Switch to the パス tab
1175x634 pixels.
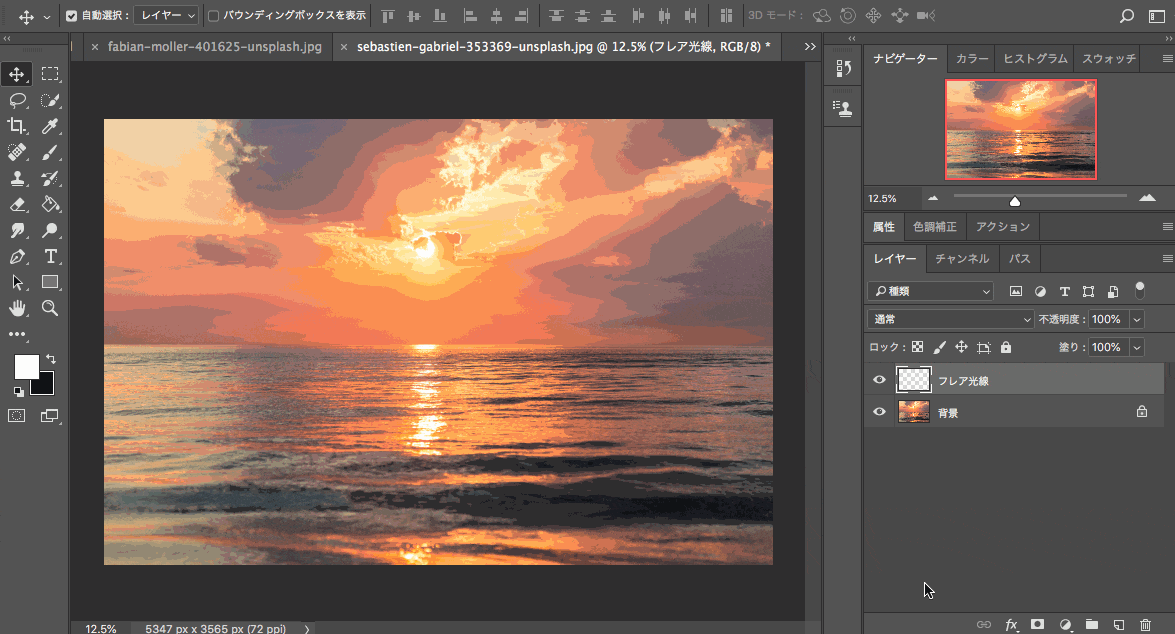coord(1019,259)
